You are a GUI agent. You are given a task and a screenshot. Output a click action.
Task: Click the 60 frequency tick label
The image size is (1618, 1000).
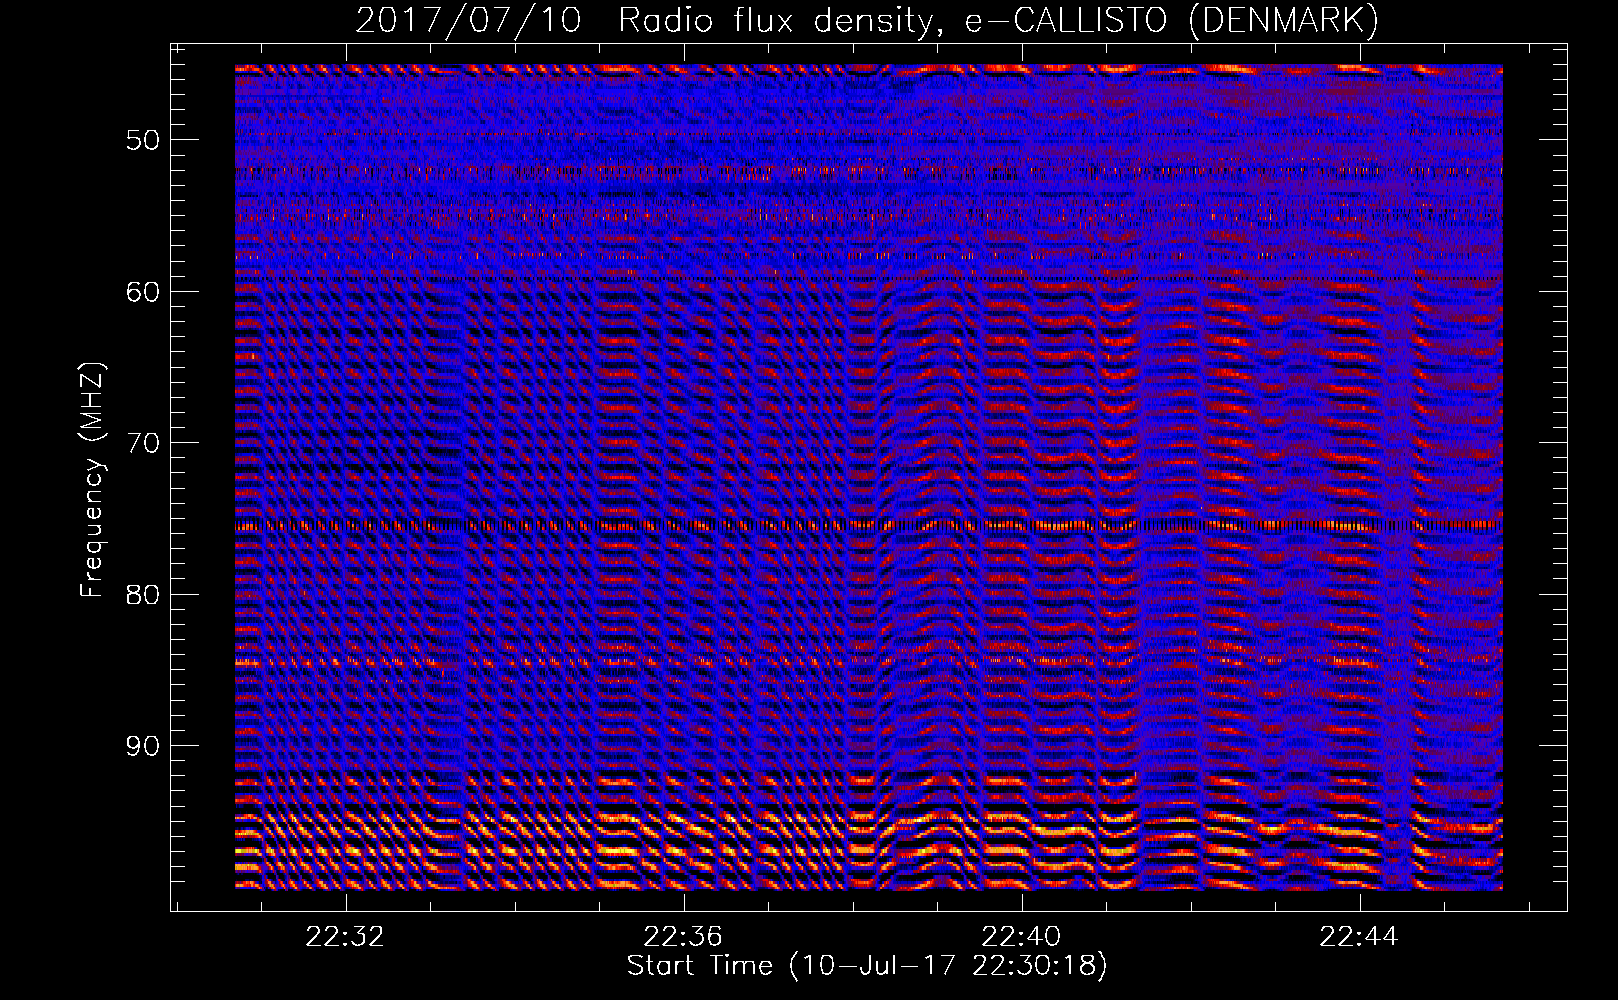pyautogui.click(x=143, y=292)
